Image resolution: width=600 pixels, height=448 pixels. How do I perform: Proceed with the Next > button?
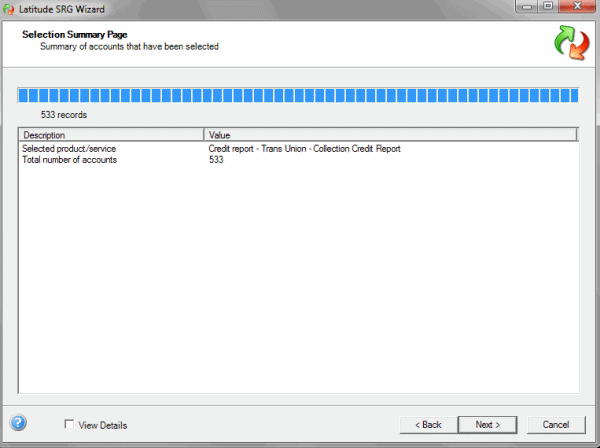[488, 425]
